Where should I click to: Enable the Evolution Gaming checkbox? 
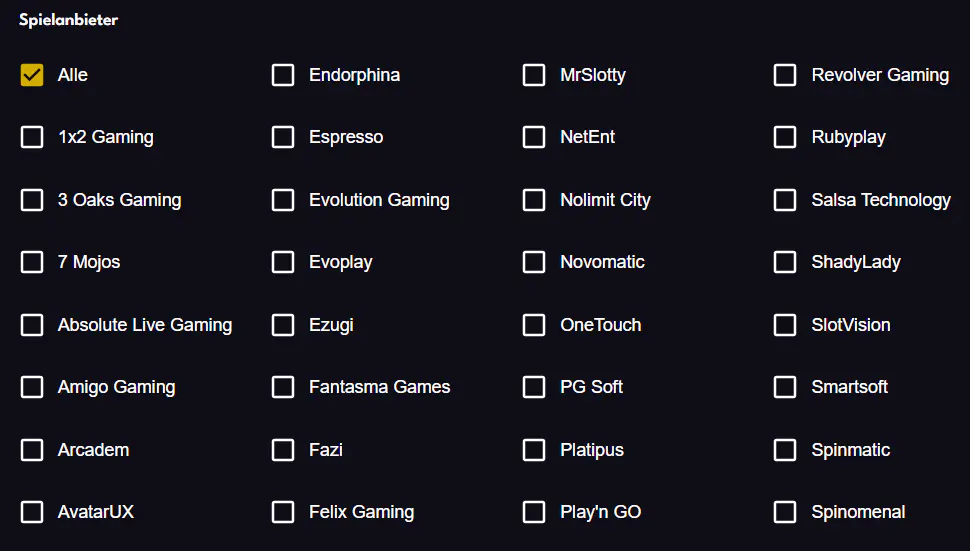(283, 200)
